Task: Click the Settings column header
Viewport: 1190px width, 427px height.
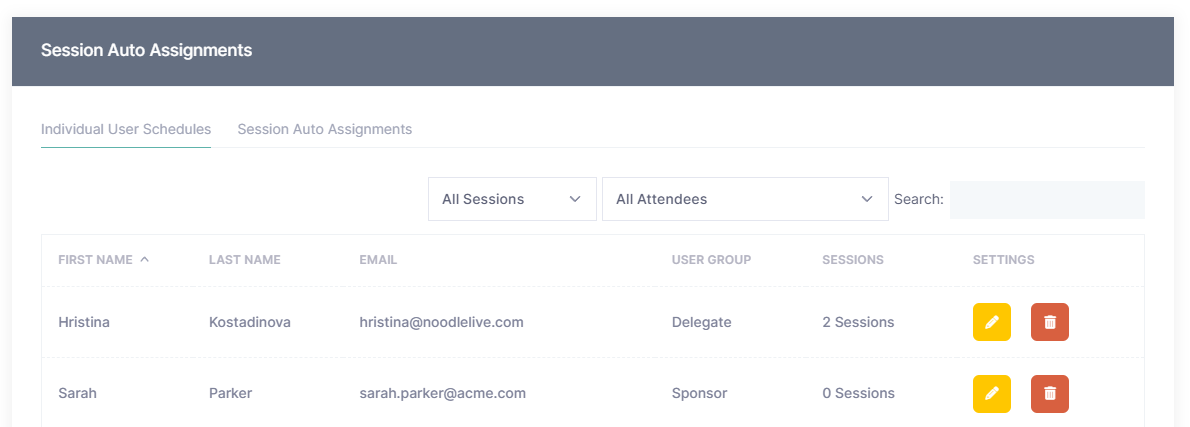Action: tap(1003, 260)
